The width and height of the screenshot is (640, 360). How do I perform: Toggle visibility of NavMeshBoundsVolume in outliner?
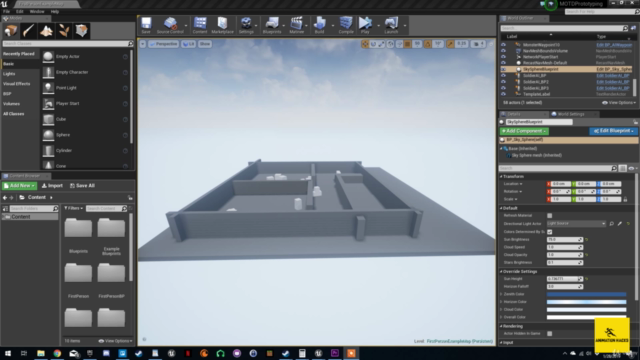tap(503, 51)
